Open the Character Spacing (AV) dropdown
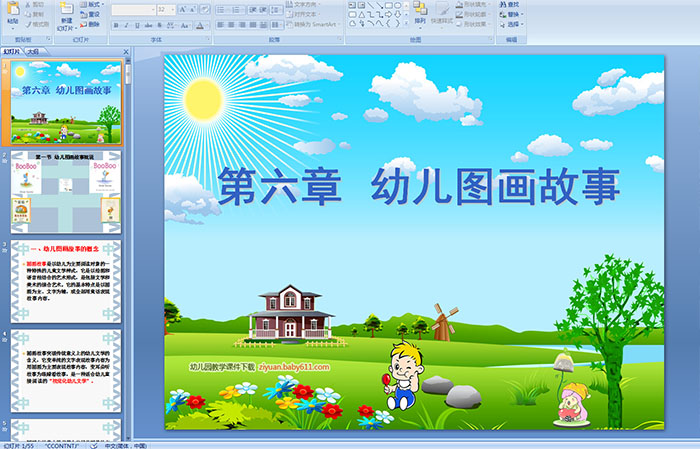Viewport: 700px width, 449px height. coord(171,25)
